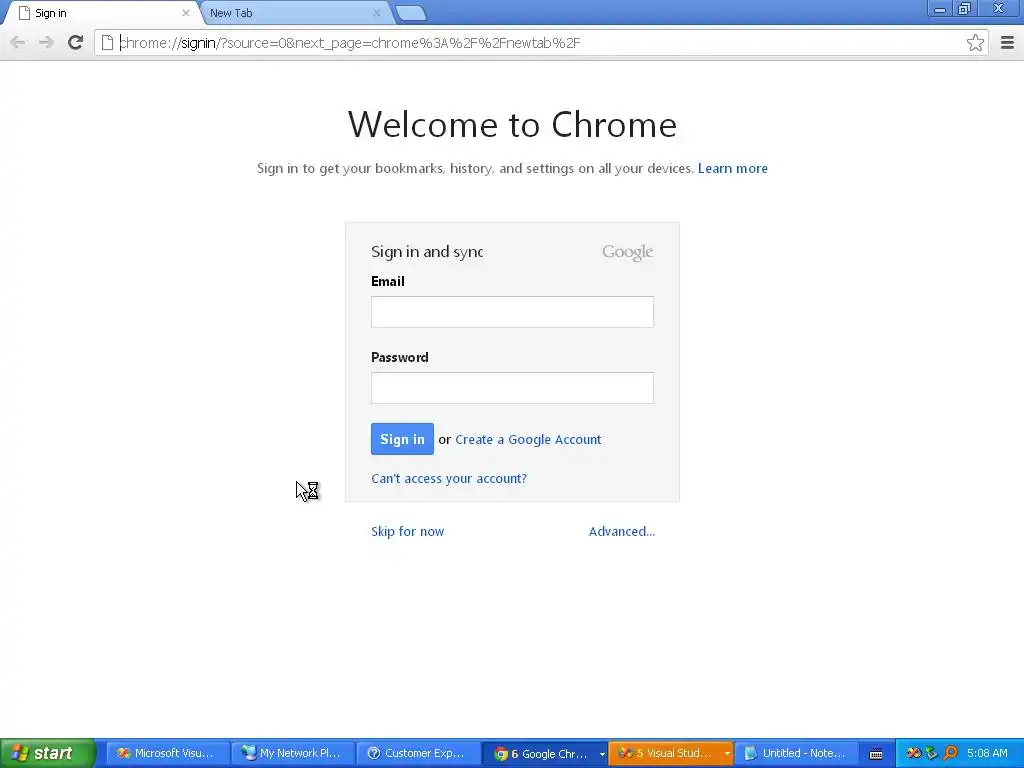Click the blue Sign in button
The width and height of the screenshot is (1024, 768).
[402, 439]
